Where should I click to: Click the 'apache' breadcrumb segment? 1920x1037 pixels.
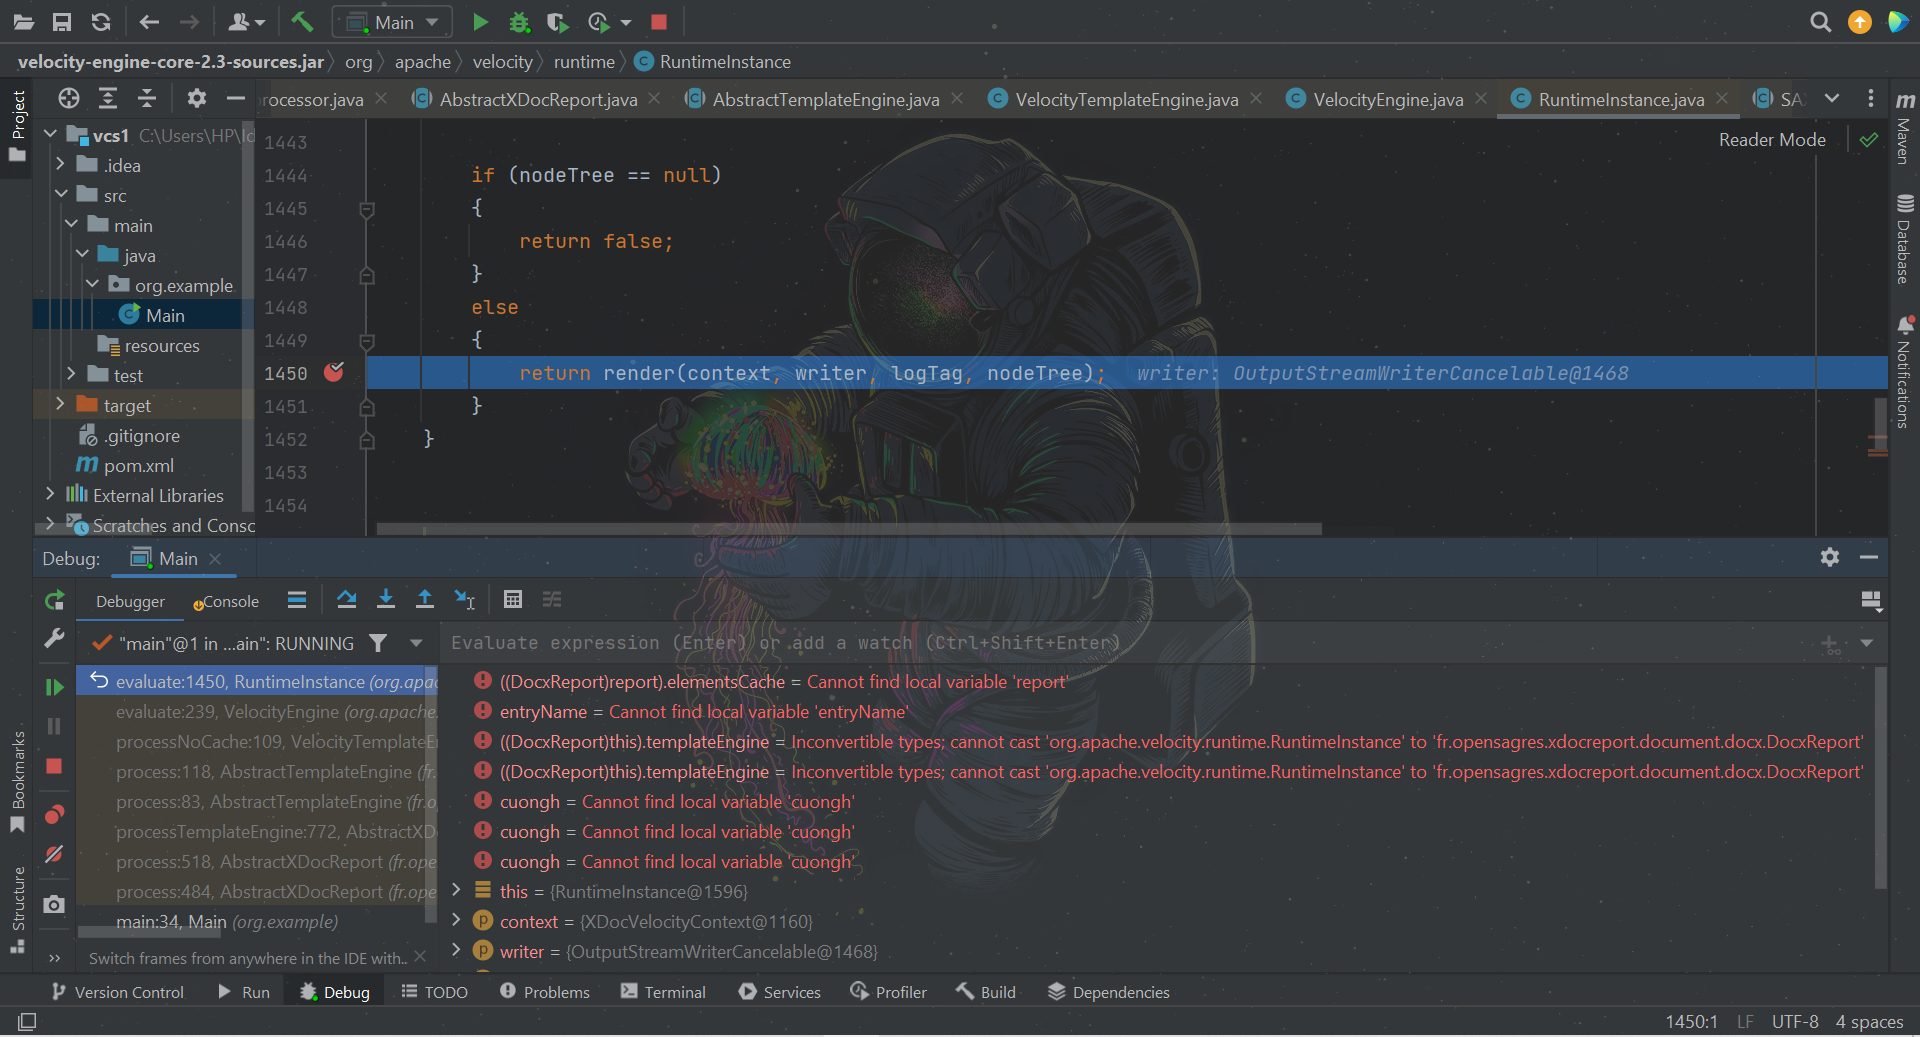coord(422,62)
